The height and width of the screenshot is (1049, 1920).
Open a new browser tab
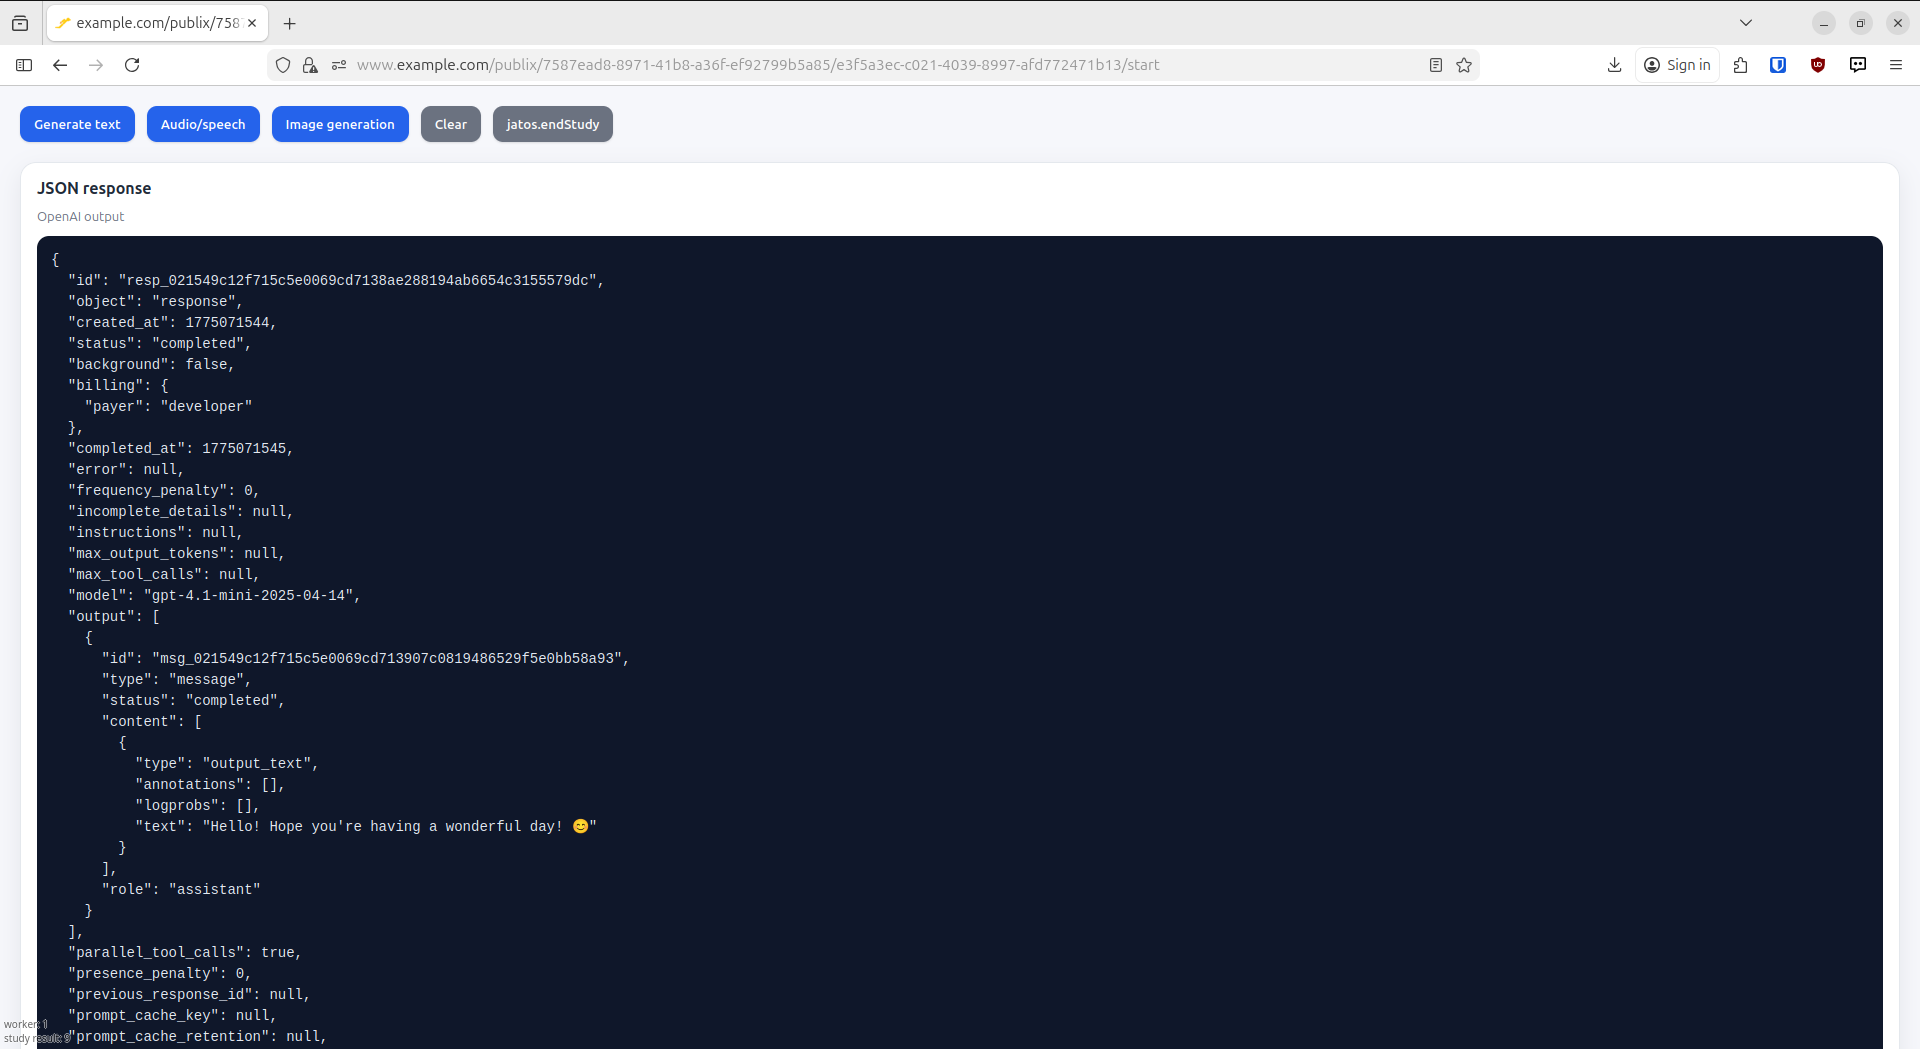point(290,23)
